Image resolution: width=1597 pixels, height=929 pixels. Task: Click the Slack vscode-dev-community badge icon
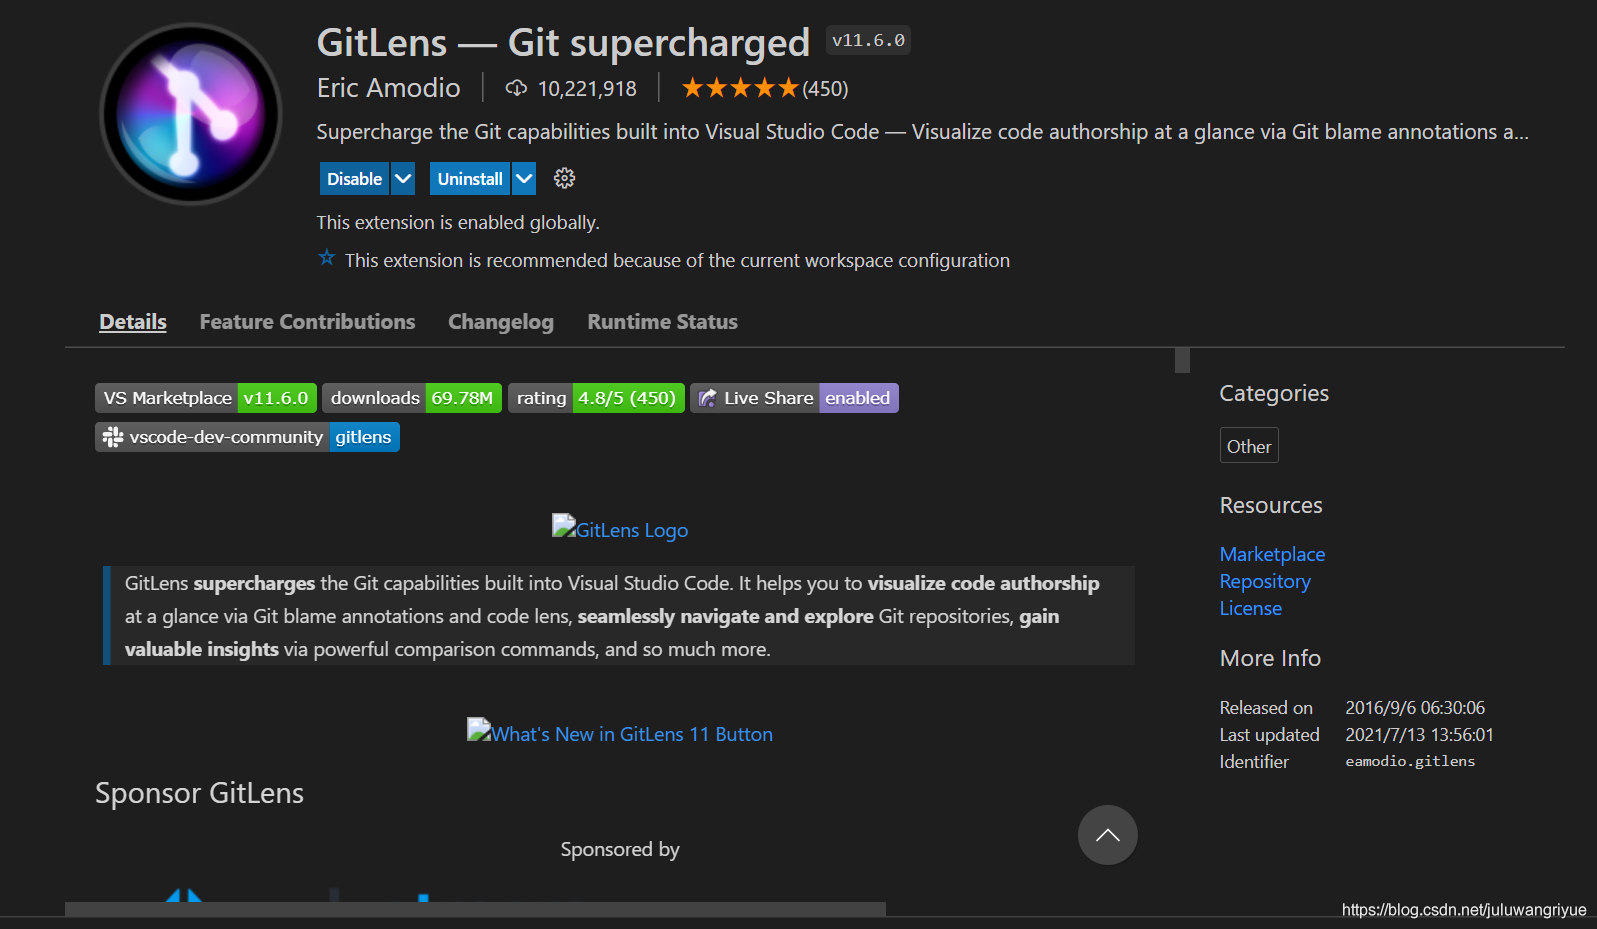point(113,437)
